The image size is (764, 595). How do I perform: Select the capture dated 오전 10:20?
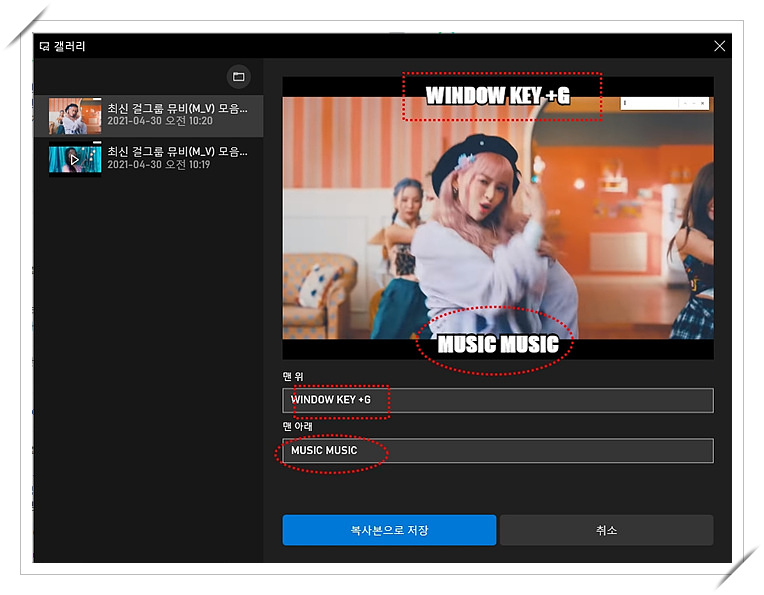[x=149, y=116]
